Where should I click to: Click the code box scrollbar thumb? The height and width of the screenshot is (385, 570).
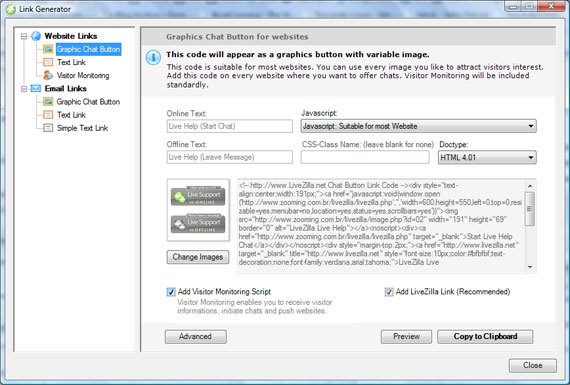tap(530, 209)
